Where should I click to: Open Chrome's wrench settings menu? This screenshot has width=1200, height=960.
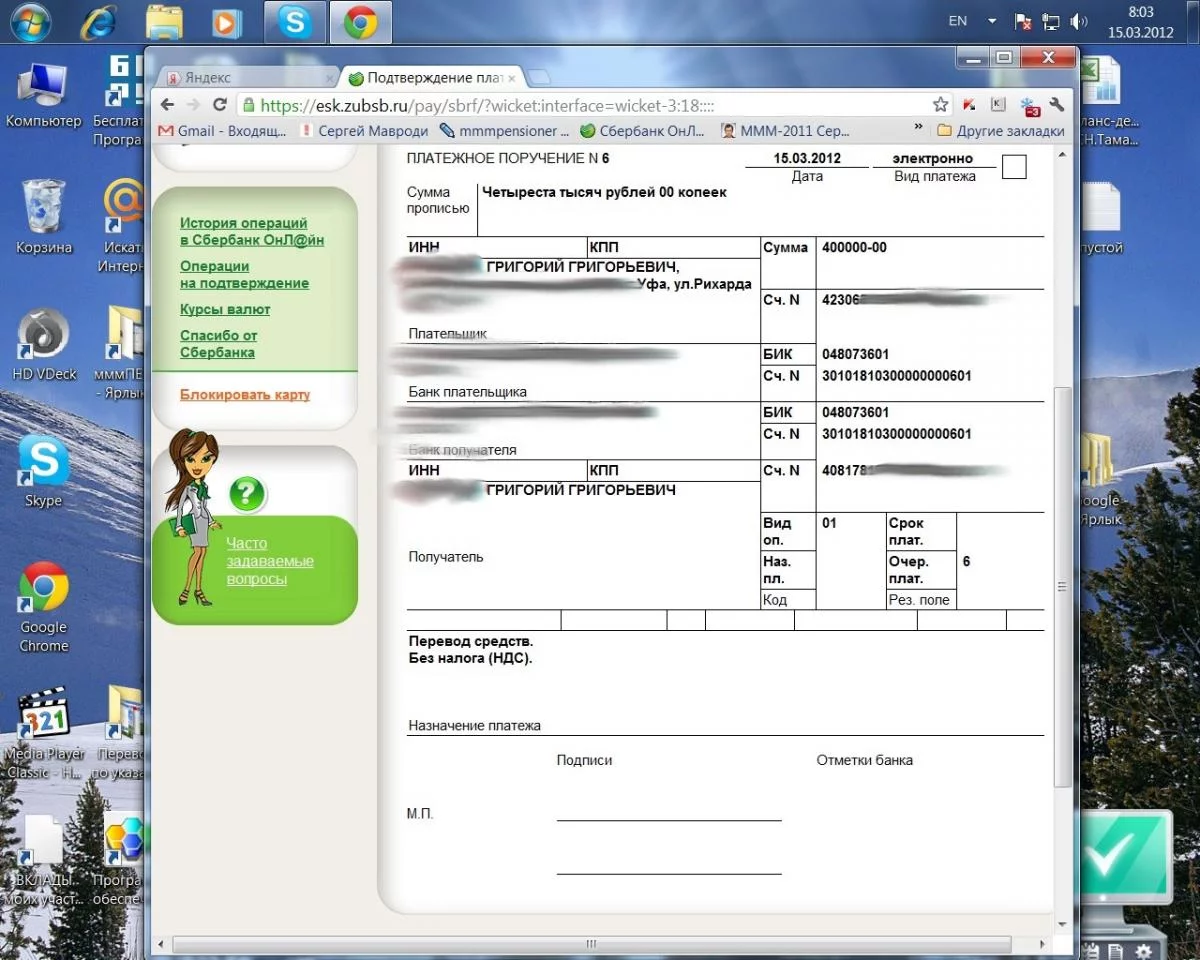pyautogui.click(x=1056, y=105)
